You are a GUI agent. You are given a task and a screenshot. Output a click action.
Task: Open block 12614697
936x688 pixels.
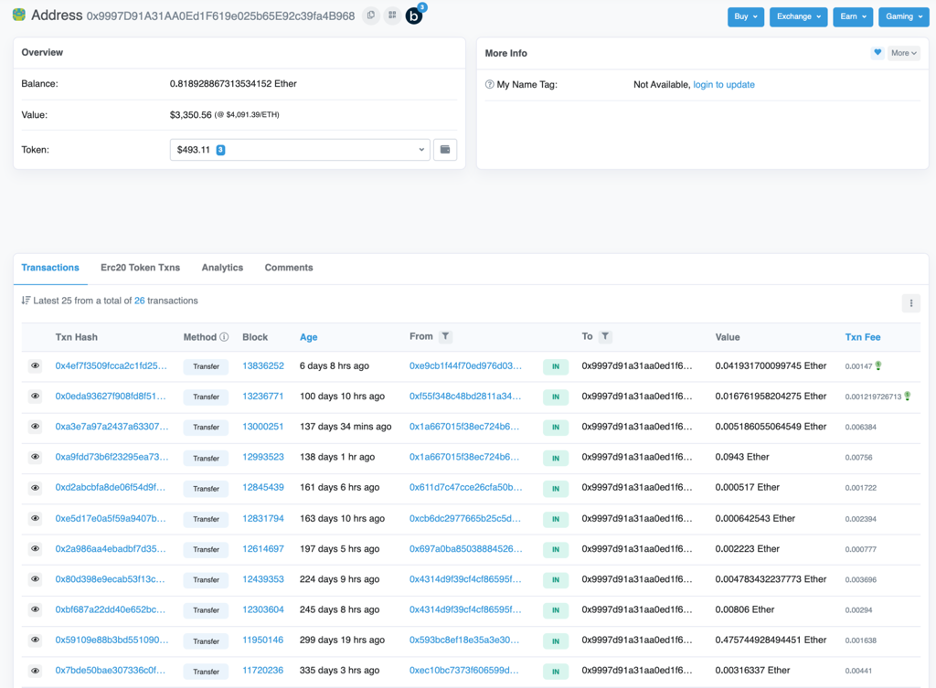pos(263,549)
